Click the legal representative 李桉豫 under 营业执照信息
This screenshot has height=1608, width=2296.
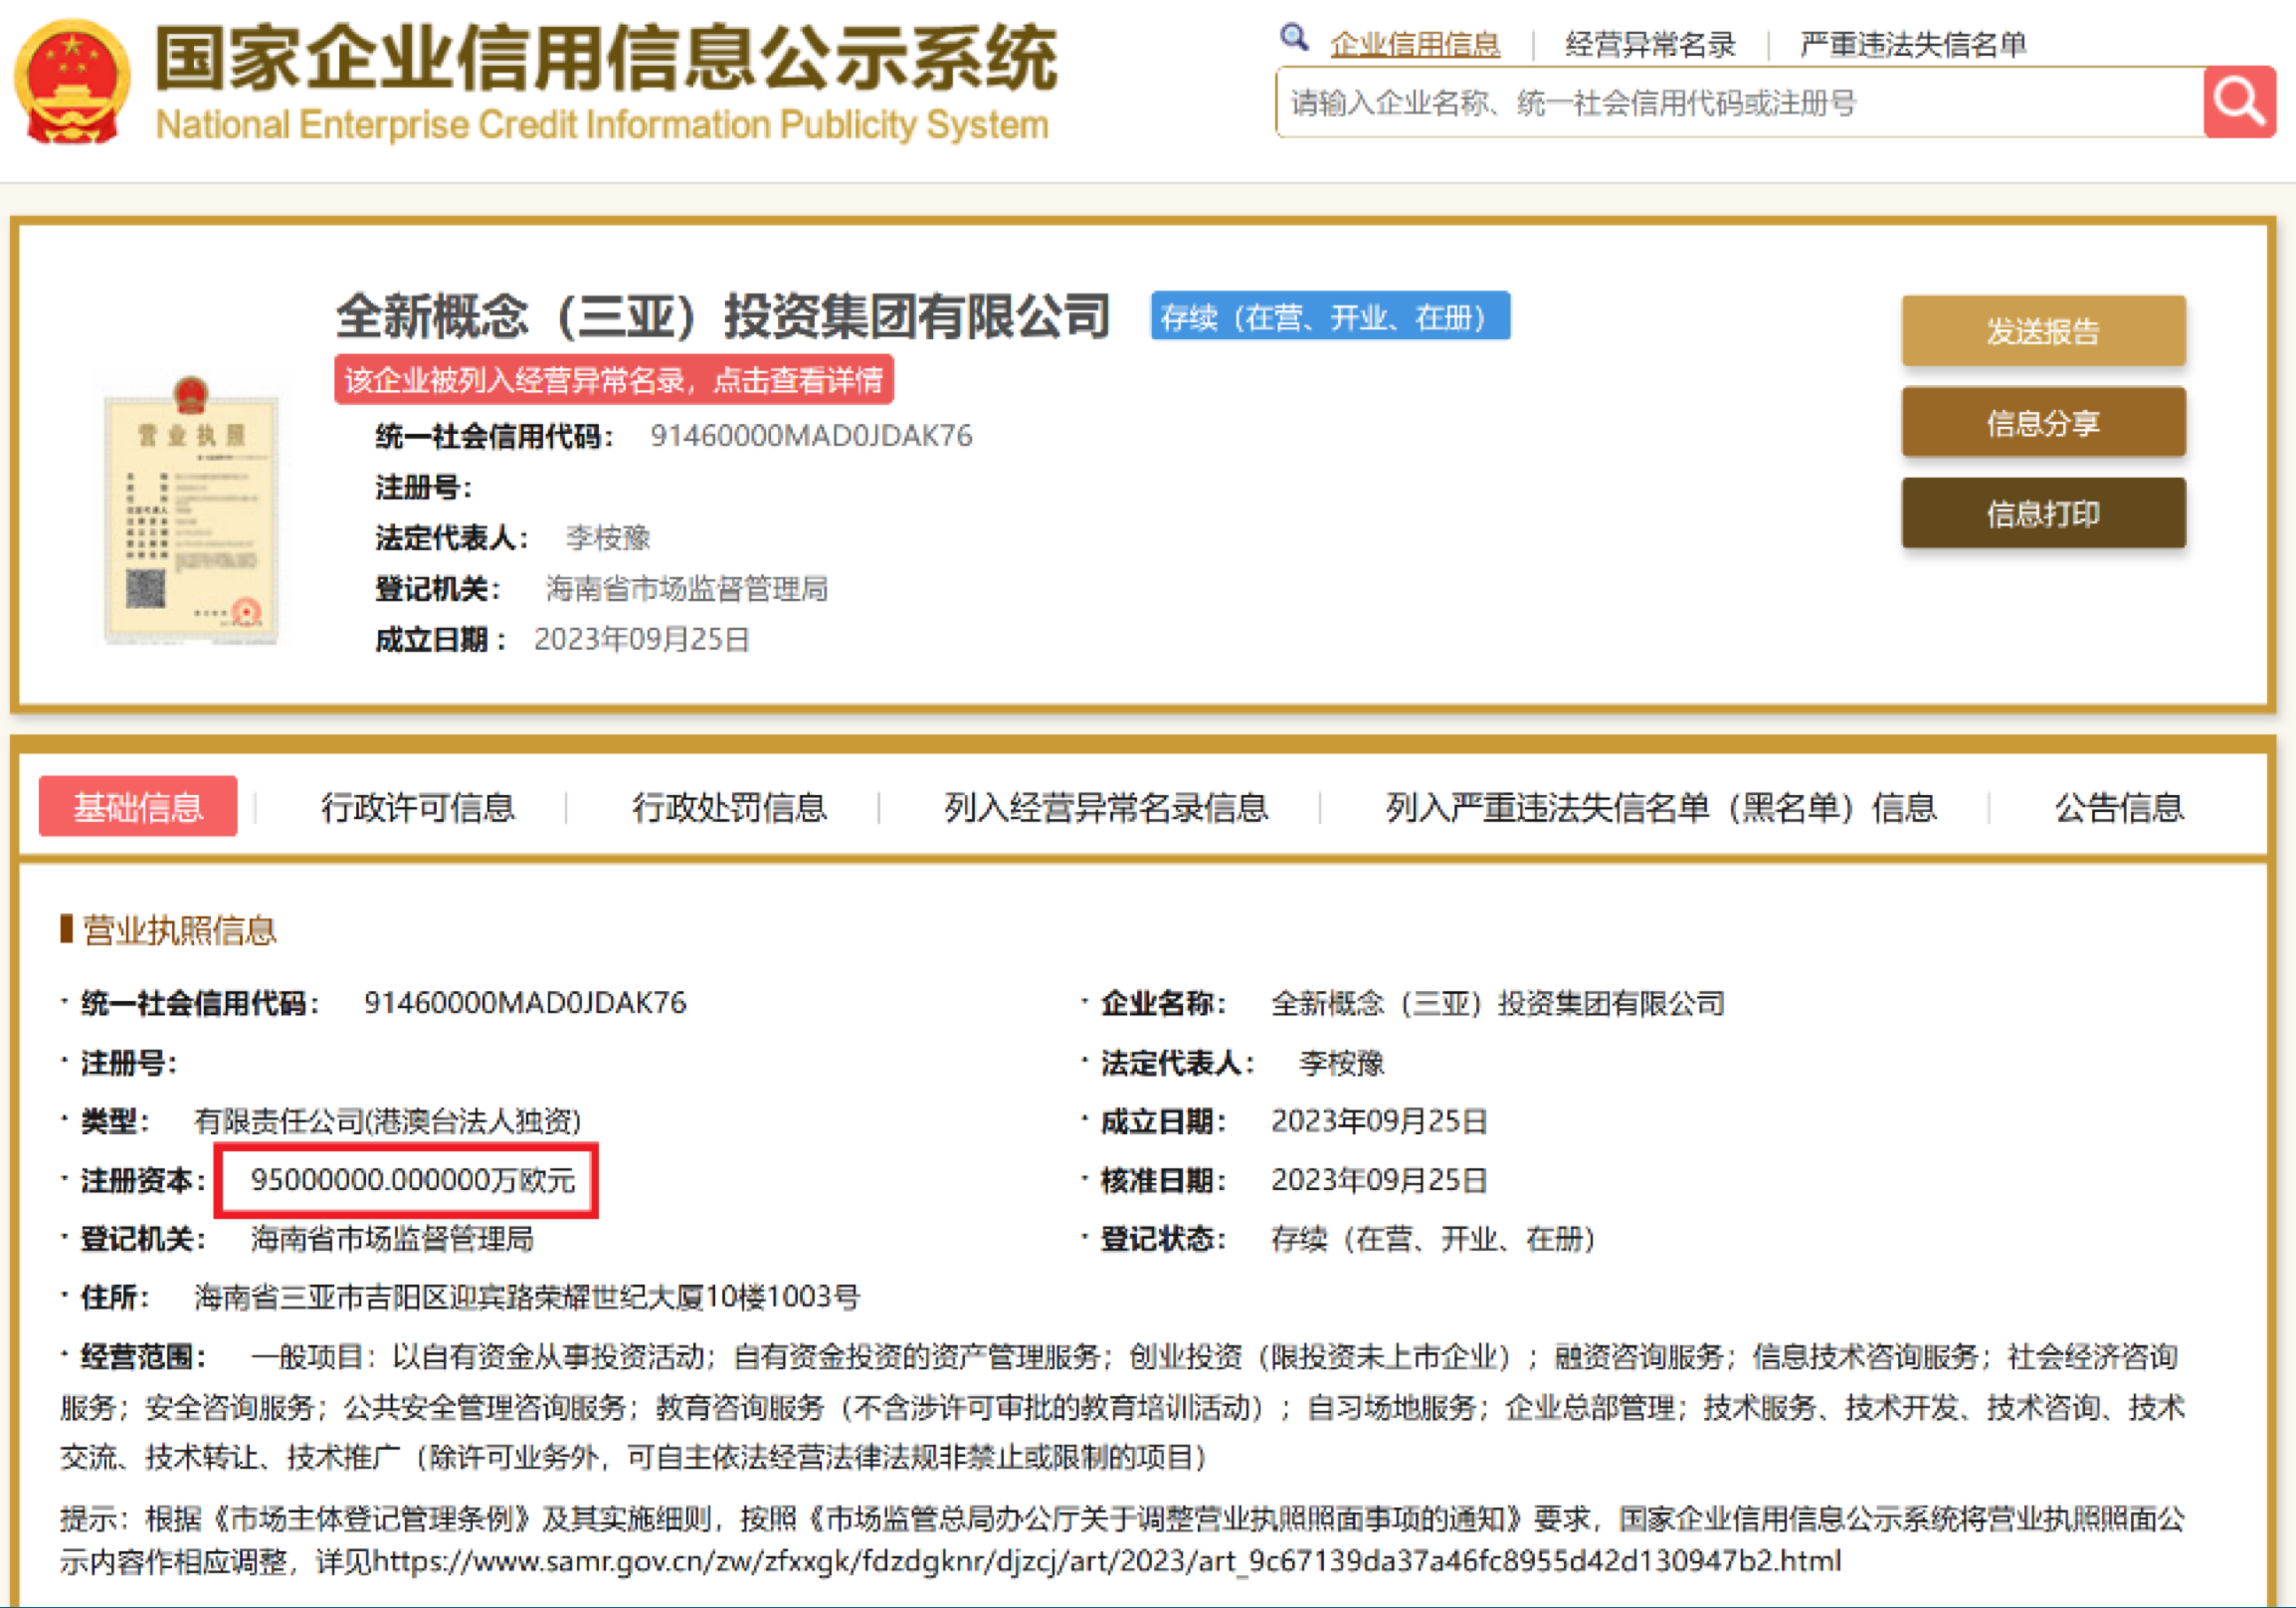[x=1341, y=1062]
